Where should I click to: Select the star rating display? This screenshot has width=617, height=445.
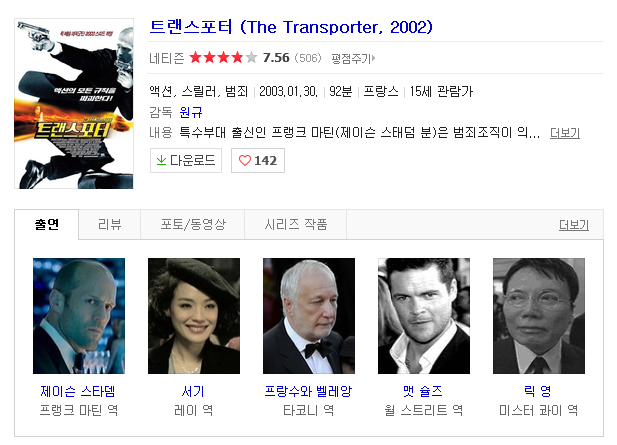[x=223, y=58]
